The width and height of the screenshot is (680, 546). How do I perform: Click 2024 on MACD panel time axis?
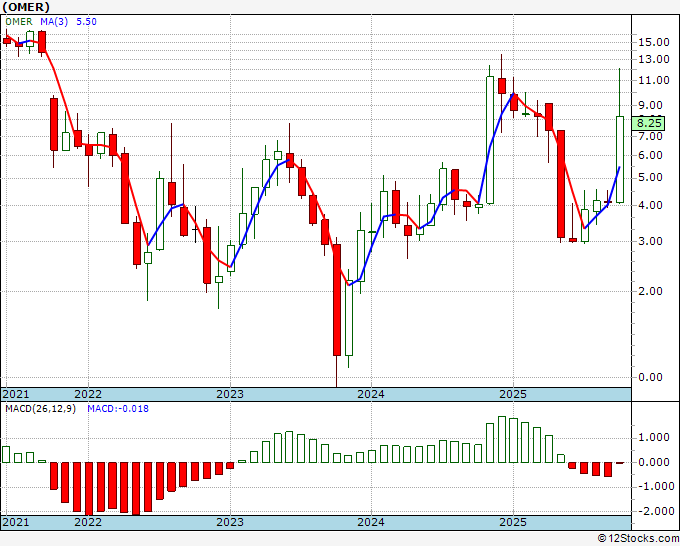(x=371, y=522)
